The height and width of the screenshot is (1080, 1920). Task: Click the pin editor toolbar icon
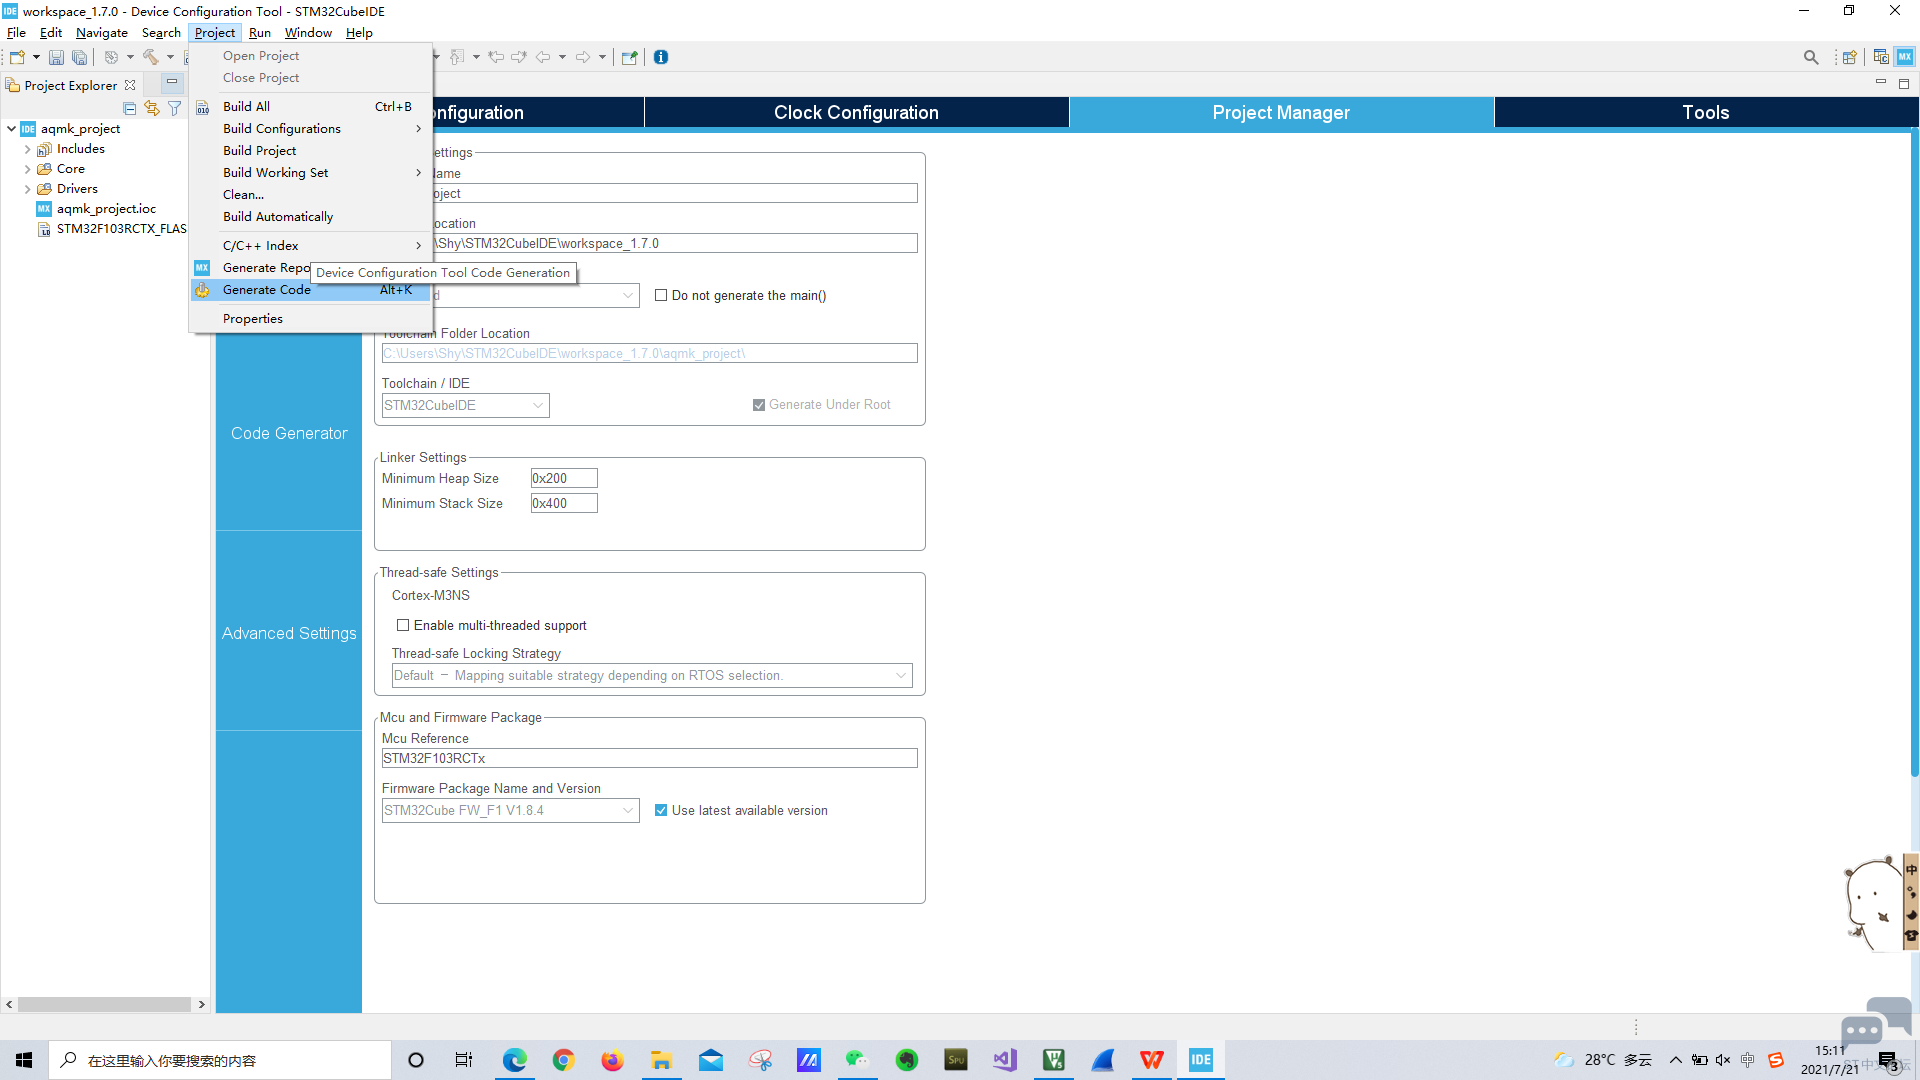click(x=629, y=57)
